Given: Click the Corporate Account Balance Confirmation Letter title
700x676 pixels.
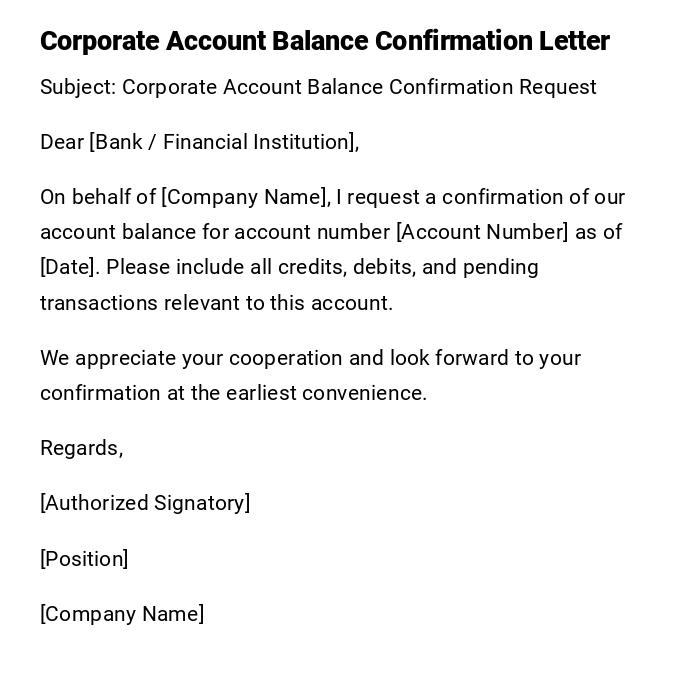Looking at the screenshot, I should coord(324,41).
